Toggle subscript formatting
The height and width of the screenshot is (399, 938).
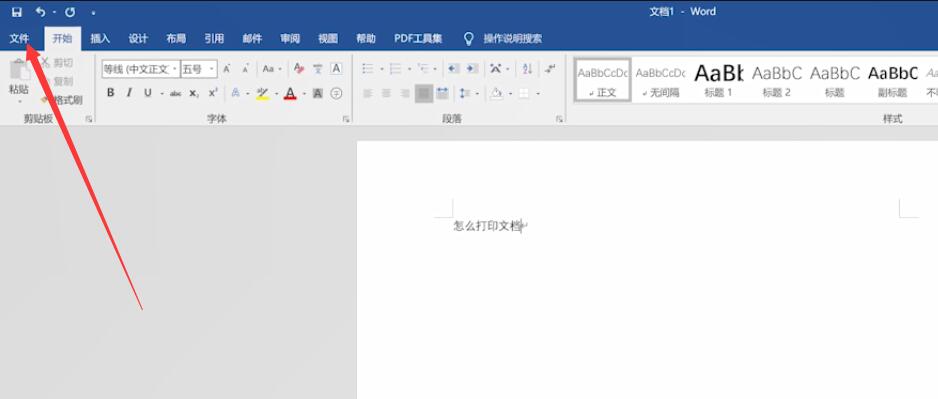pos(194,93)
